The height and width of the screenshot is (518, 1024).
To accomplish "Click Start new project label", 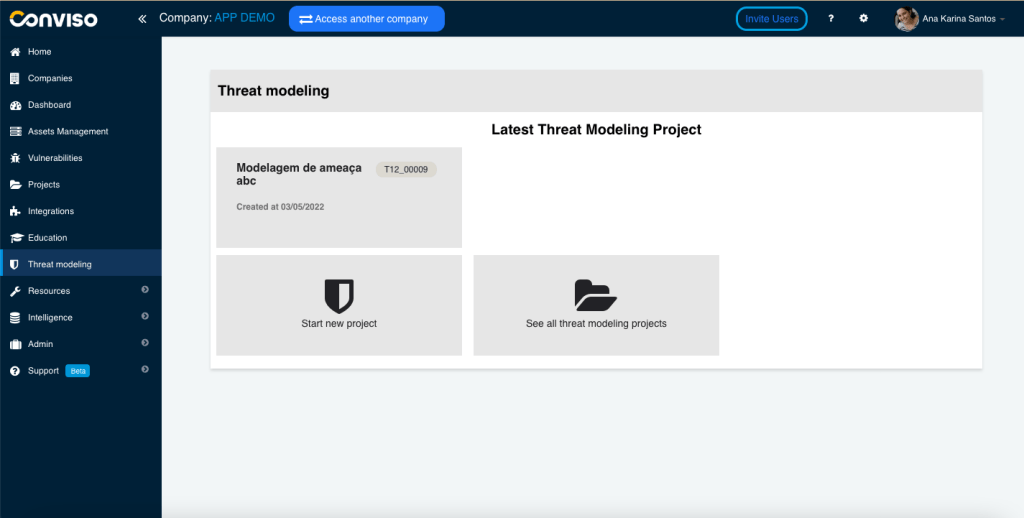I will click(x=339, y=323).
